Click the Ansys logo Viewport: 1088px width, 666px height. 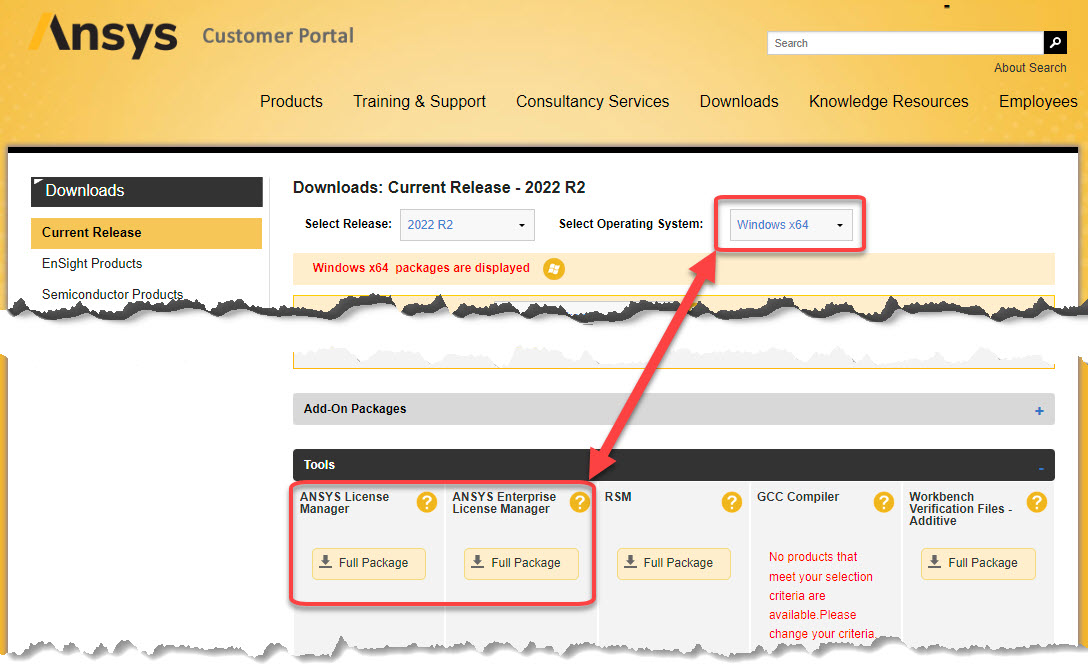click(x=103, y=35)
